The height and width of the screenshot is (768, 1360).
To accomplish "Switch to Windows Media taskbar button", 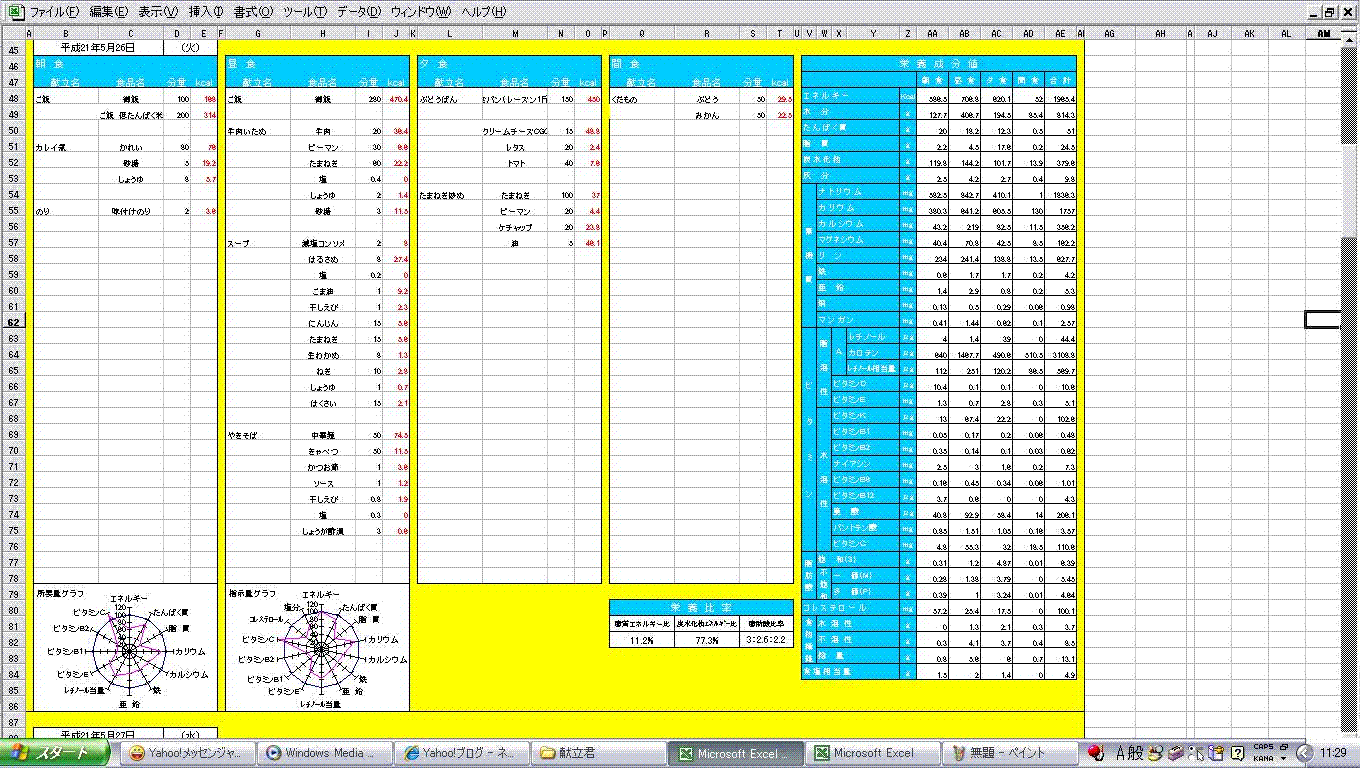I will [324, 753].
